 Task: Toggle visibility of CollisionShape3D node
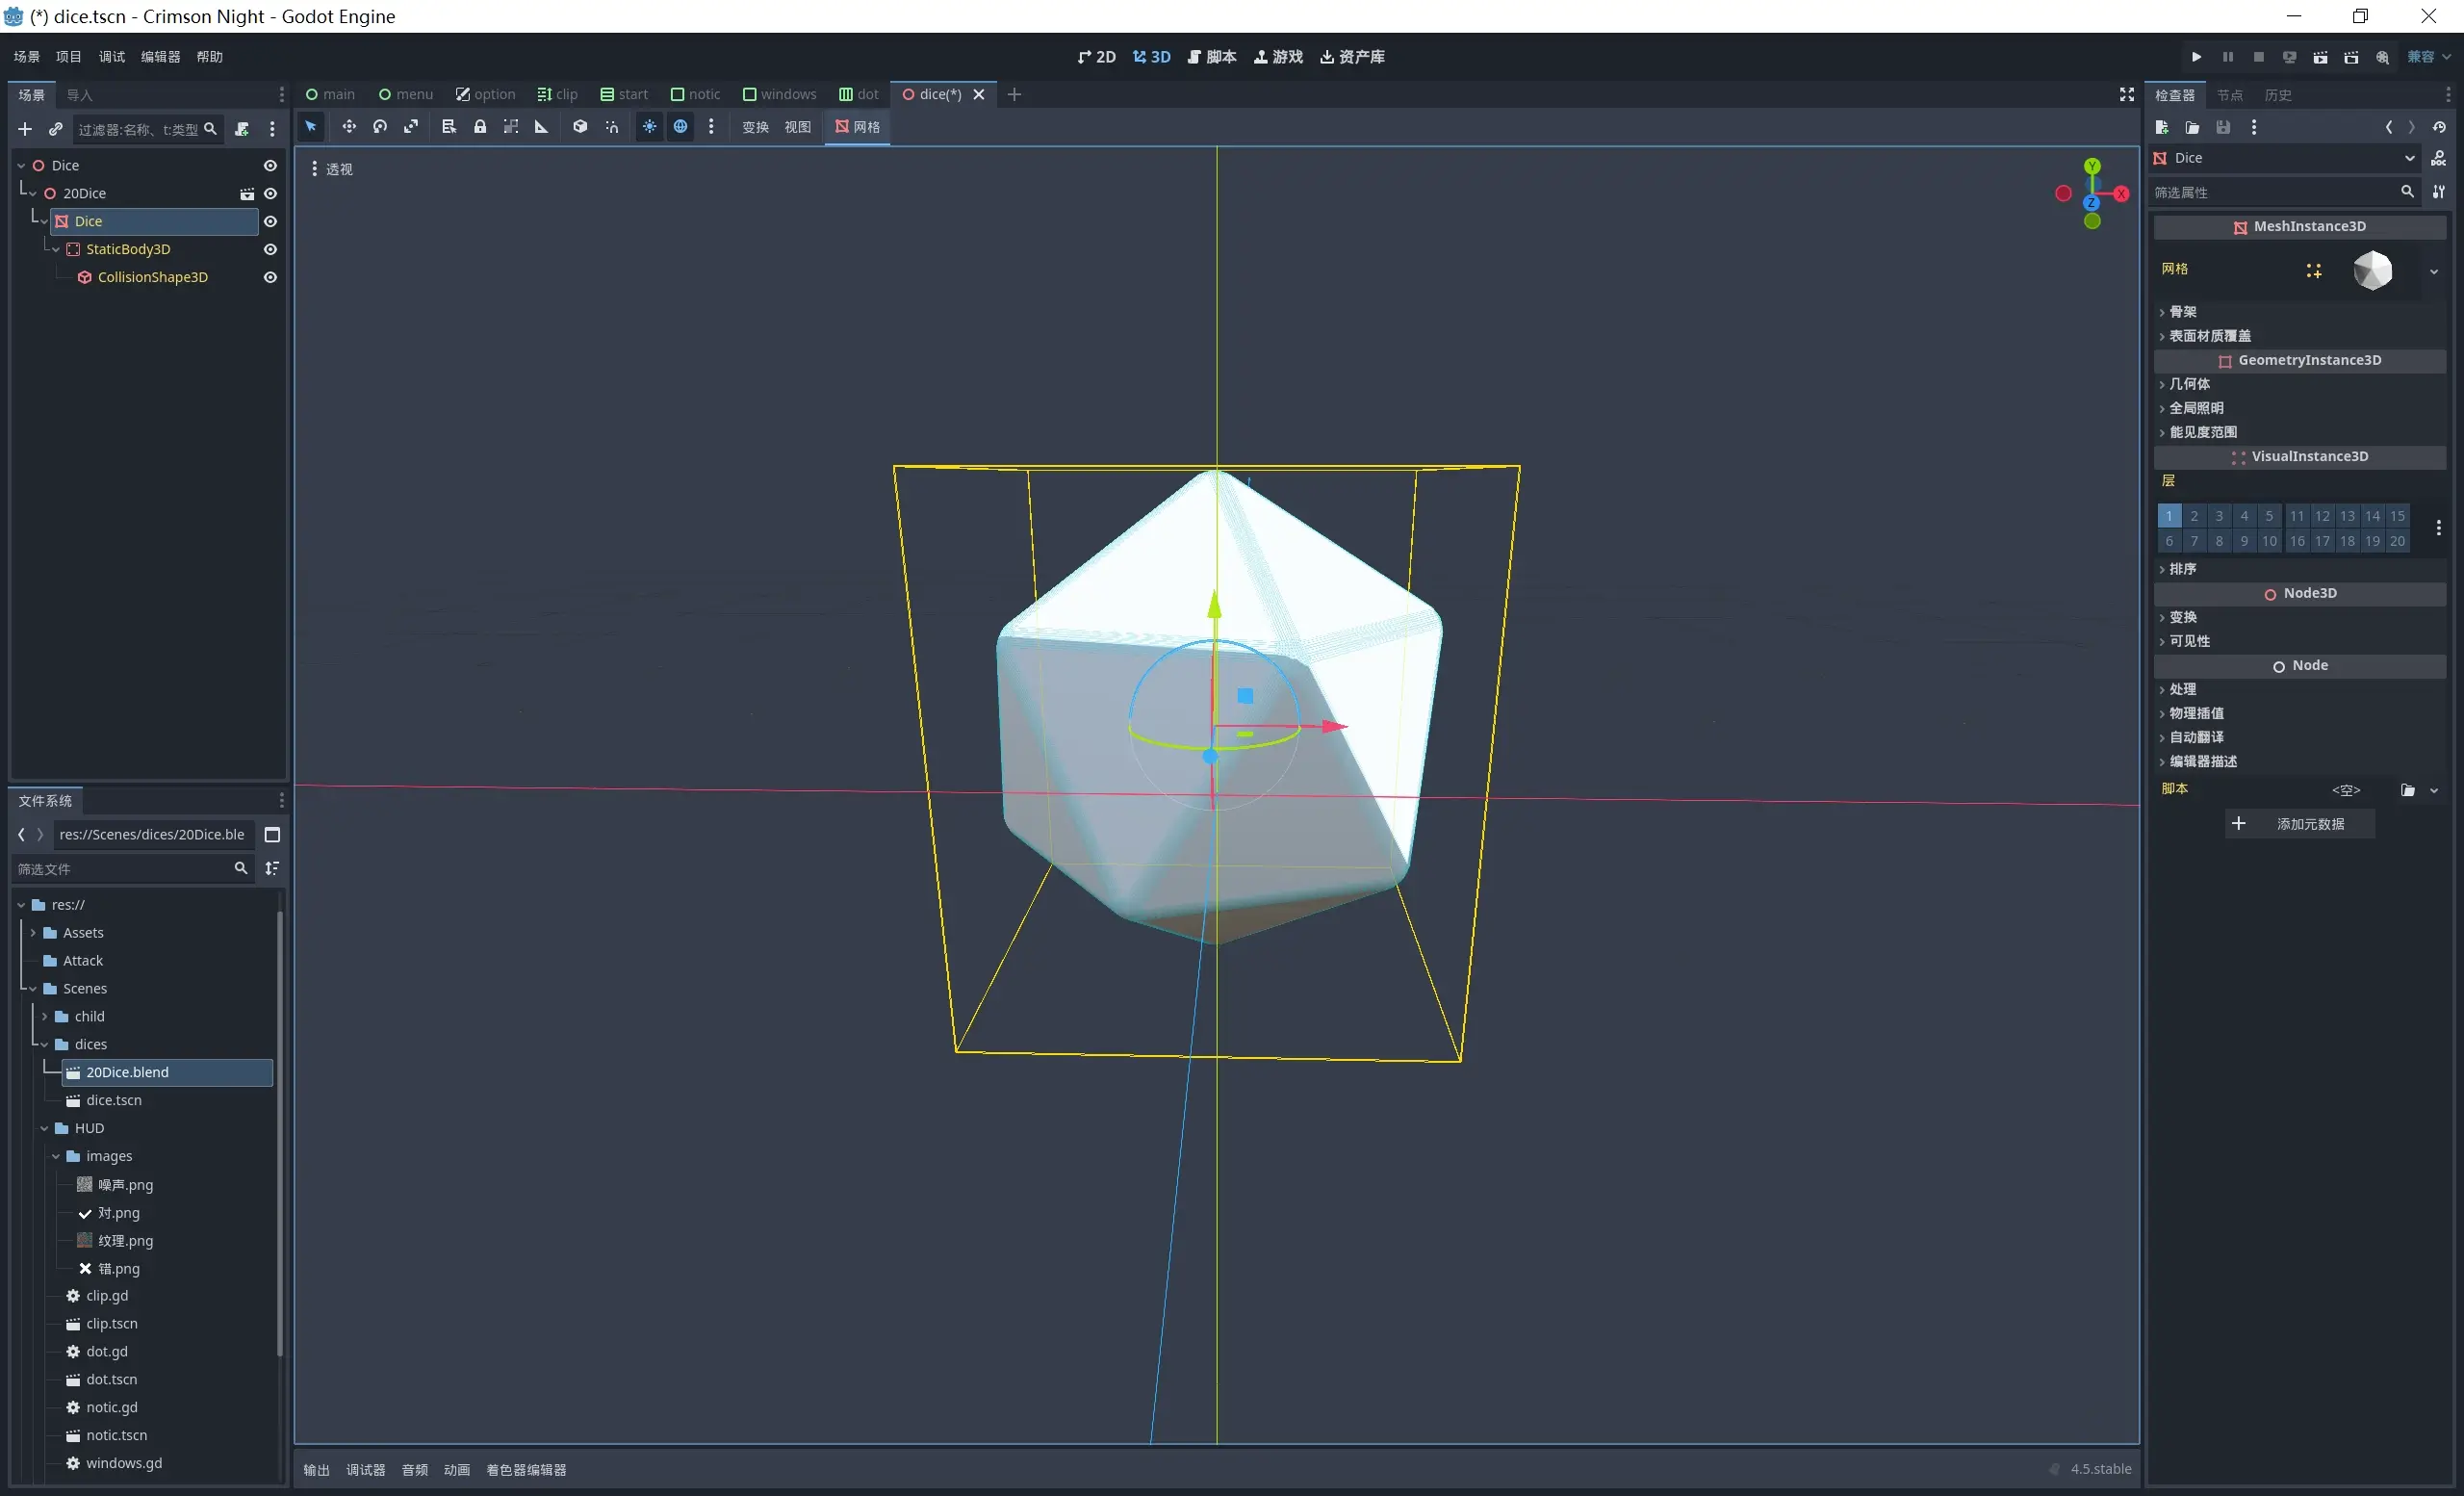[270, 277]
